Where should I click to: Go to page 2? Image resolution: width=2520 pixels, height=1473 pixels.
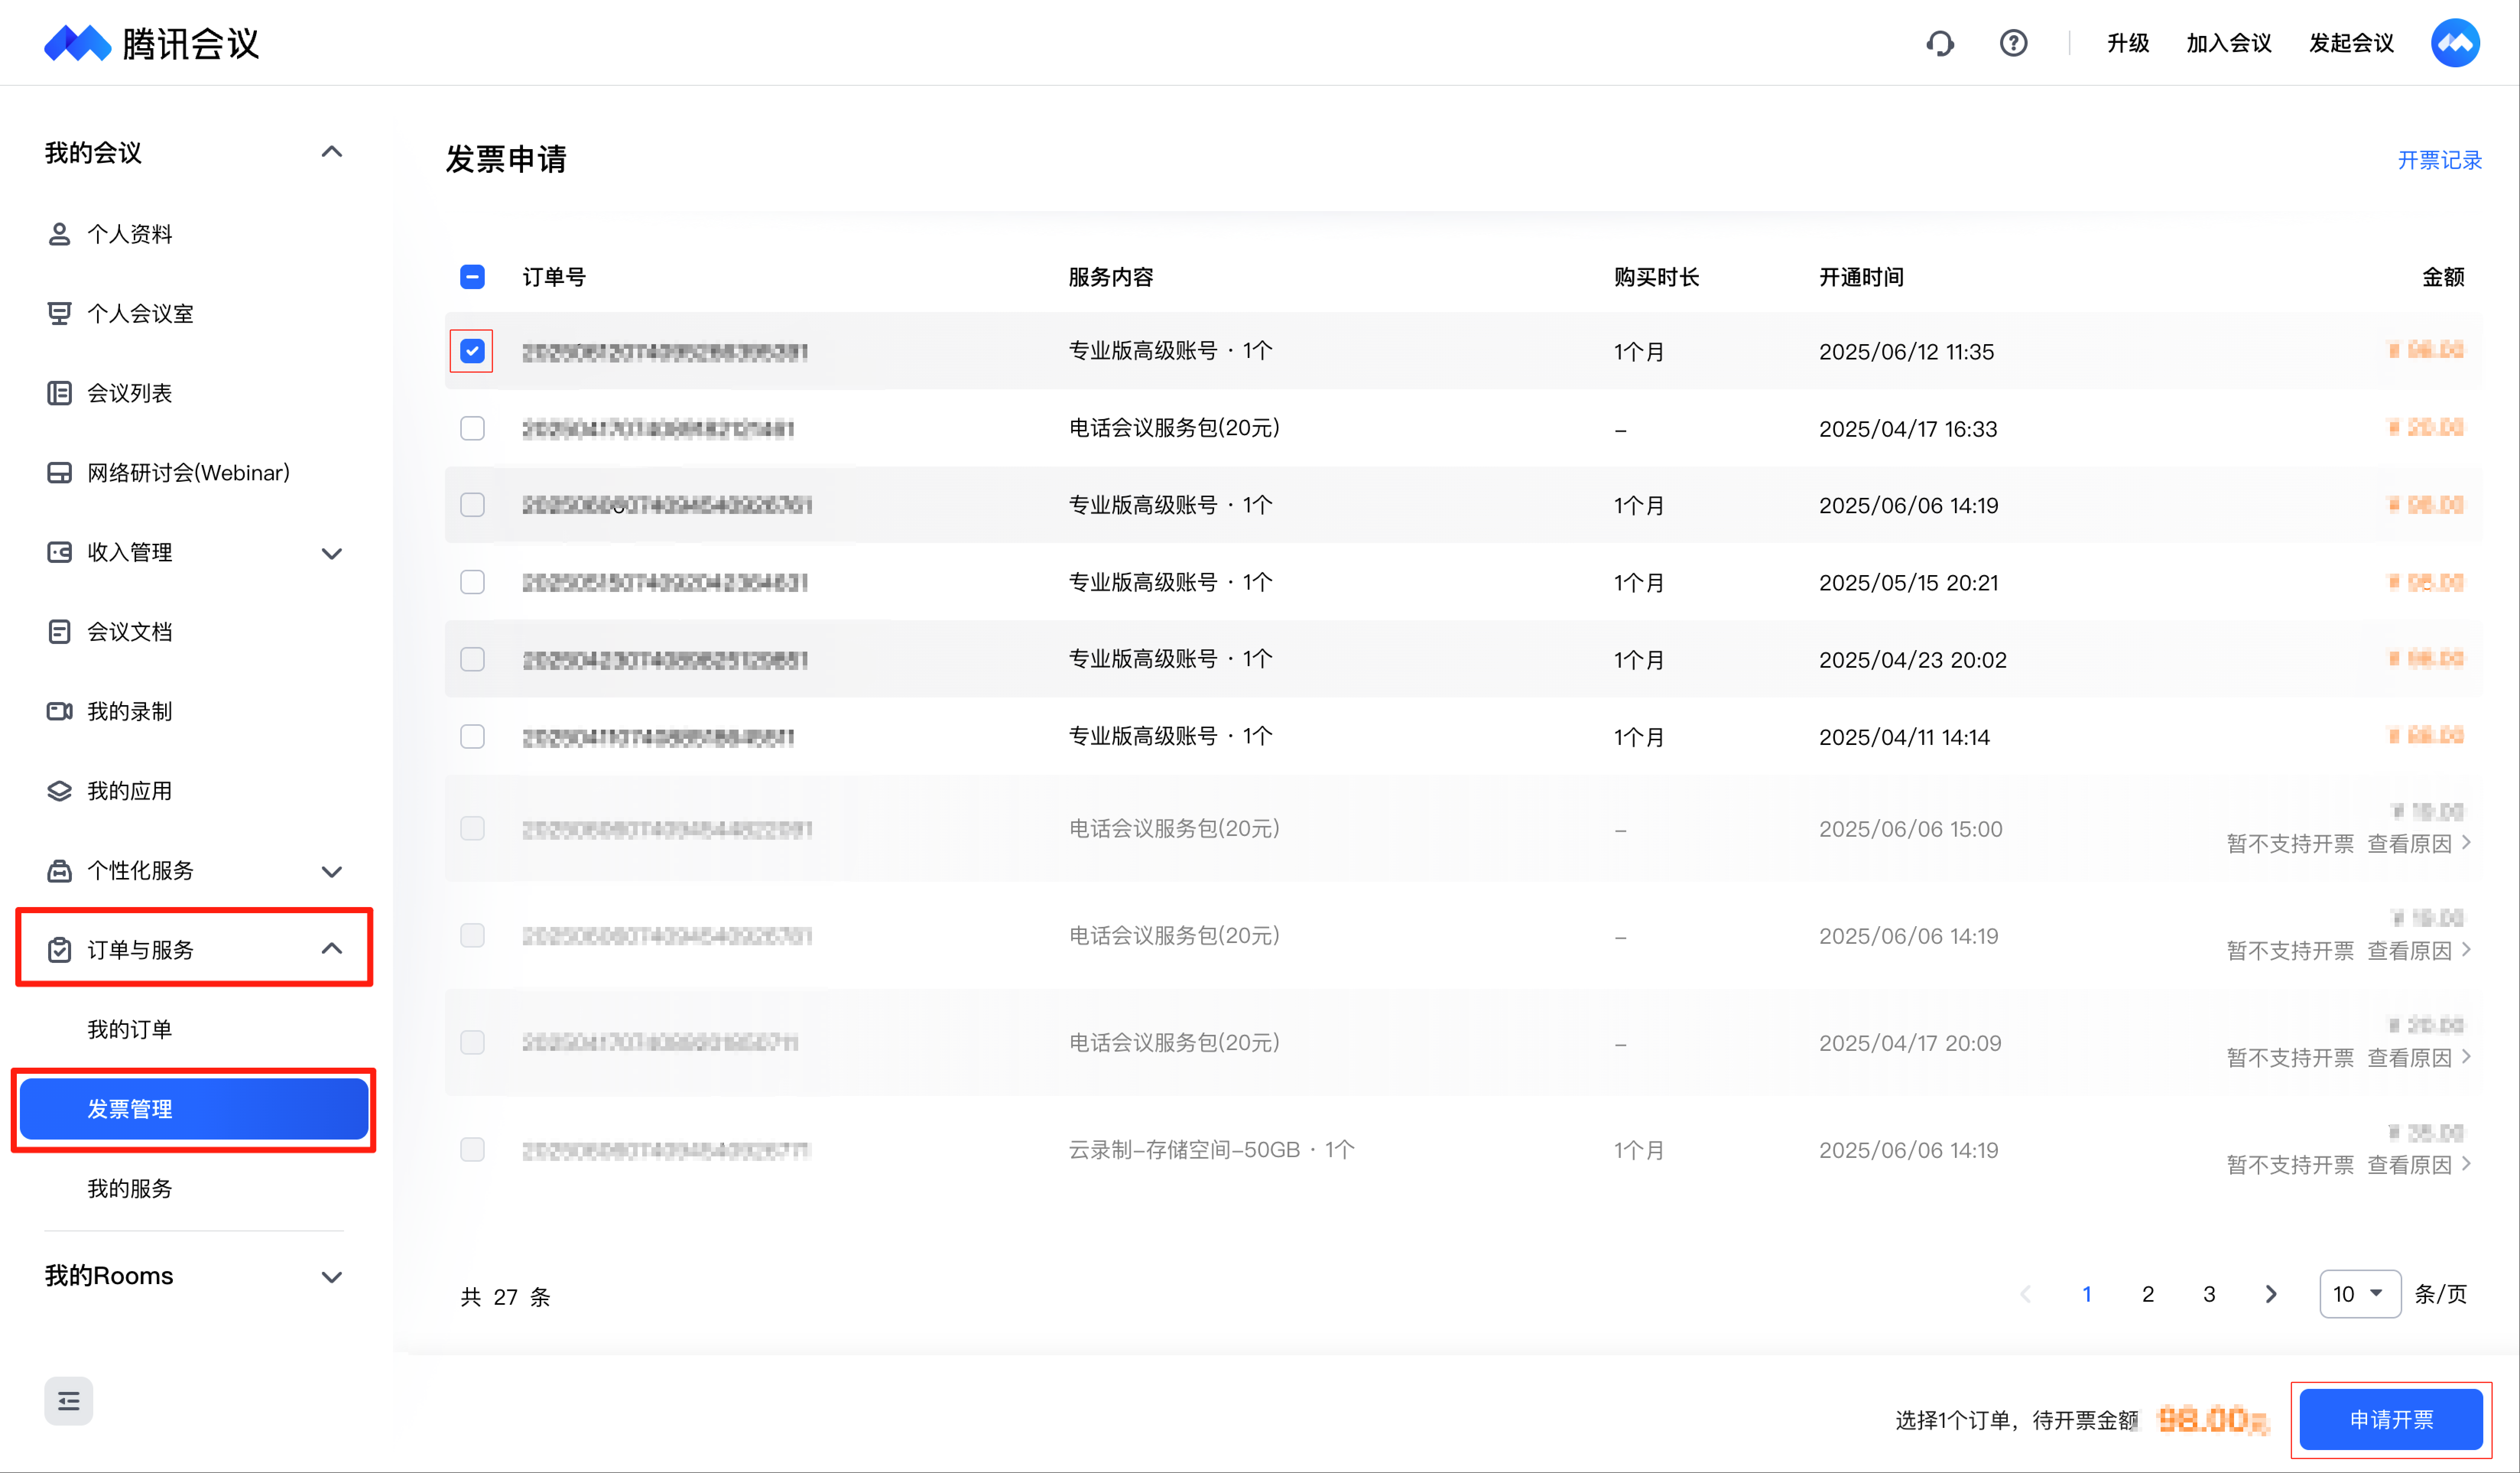tap(2148, 1294)
